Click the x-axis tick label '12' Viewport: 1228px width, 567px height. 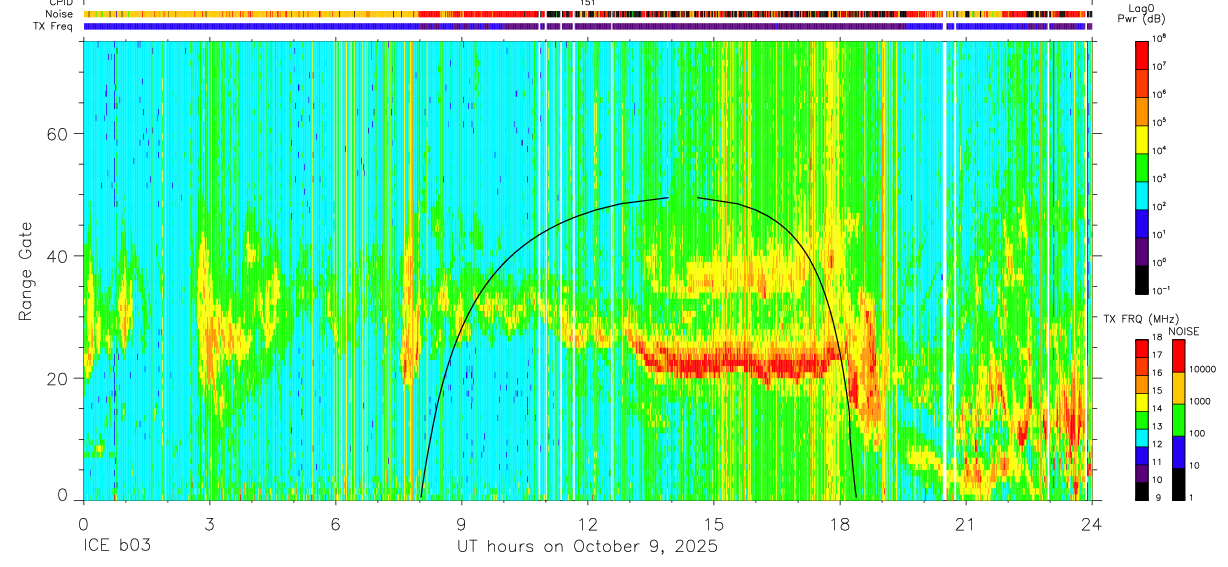587,524
